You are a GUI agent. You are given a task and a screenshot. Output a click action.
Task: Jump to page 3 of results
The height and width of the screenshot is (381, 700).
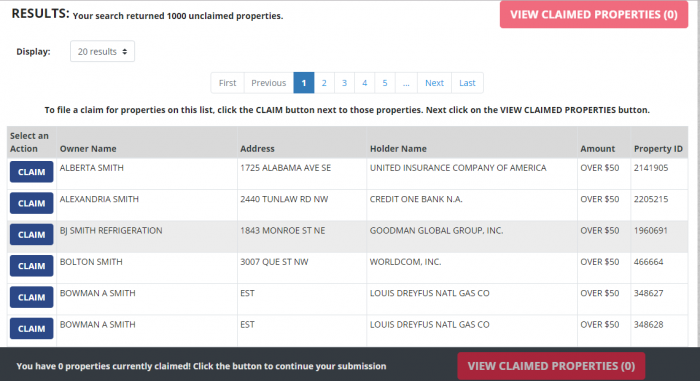[x=344, y=83]
